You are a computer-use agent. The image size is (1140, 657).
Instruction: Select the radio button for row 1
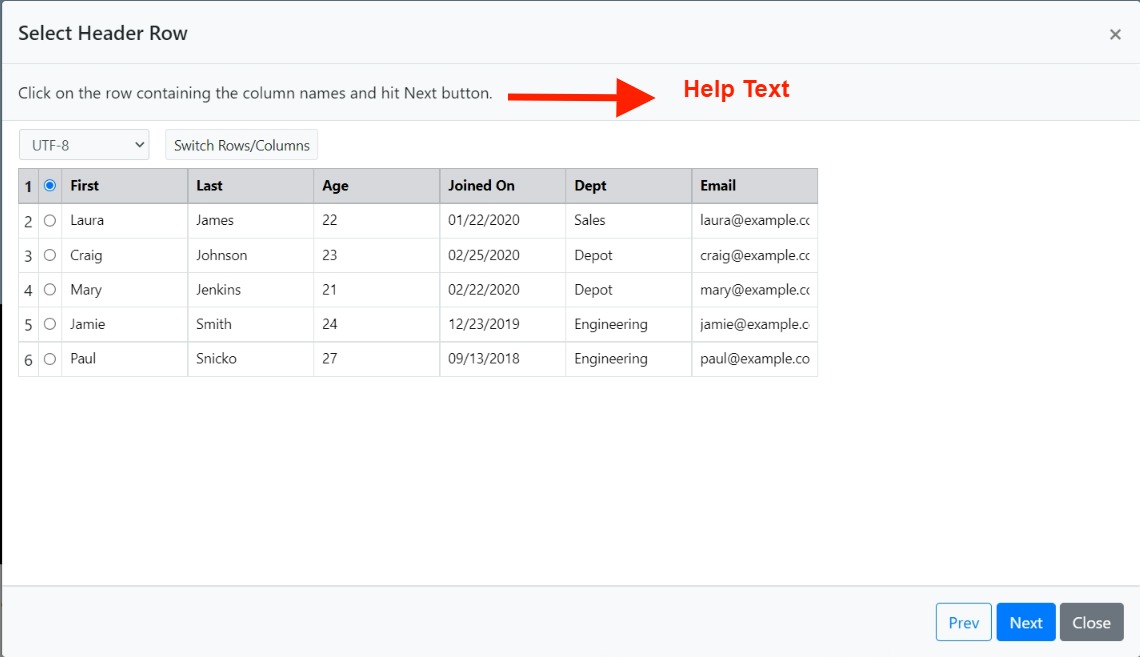click(x=50, y=186)
